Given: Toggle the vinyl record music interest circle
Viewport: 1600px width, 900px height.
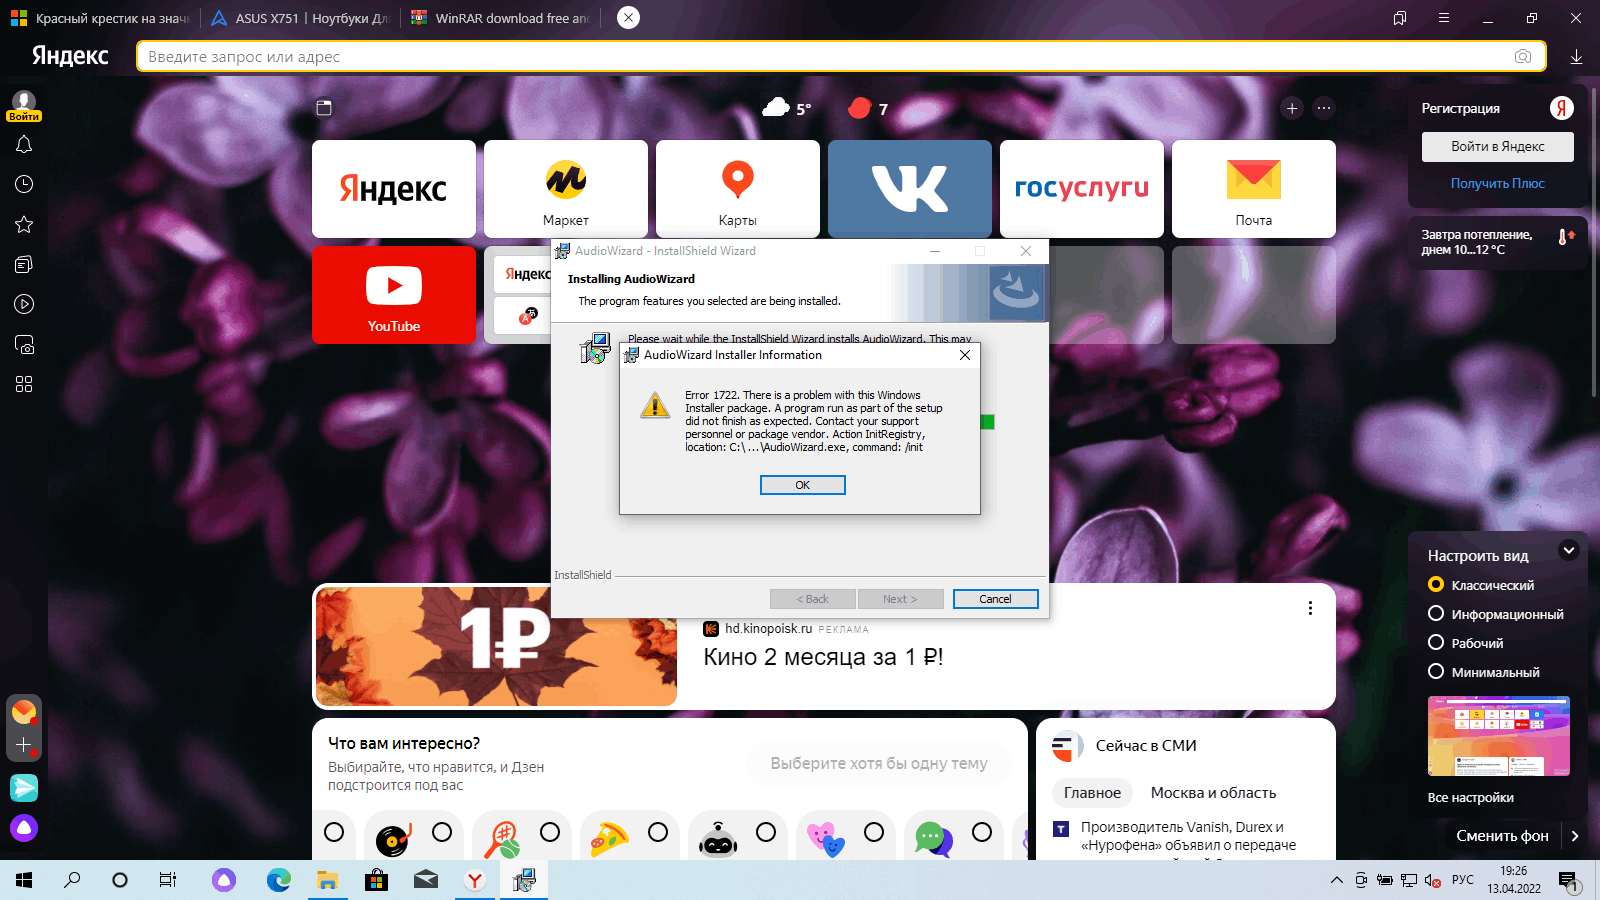Looking at the screenshot, I should click(x=442, y=832).
